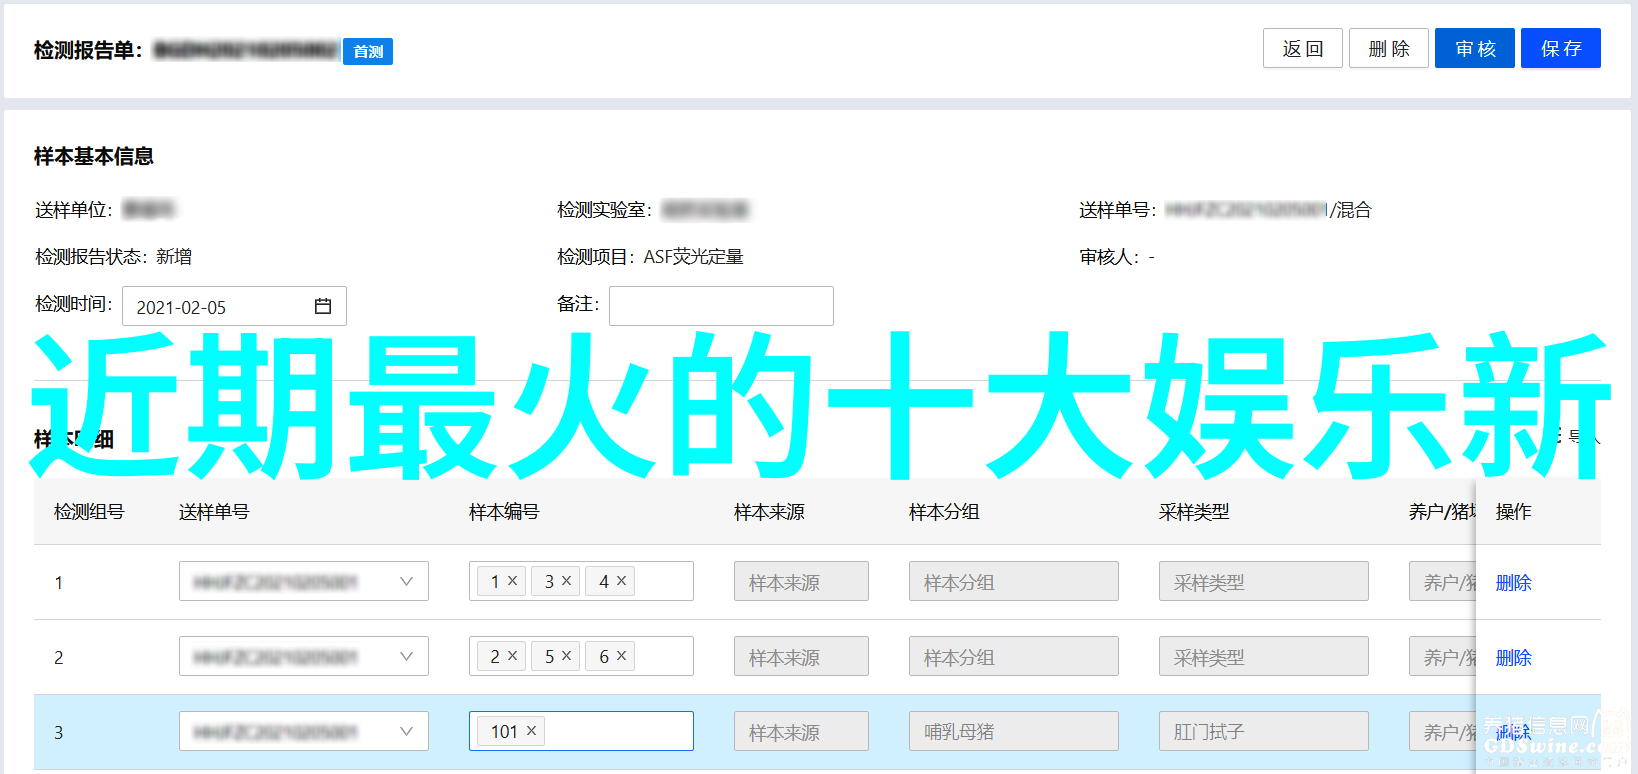Remove tag 3 from row 1 样本编号
Image resolution: width=1638 pixels, height=774 pixels.
(x=566, y=580)
